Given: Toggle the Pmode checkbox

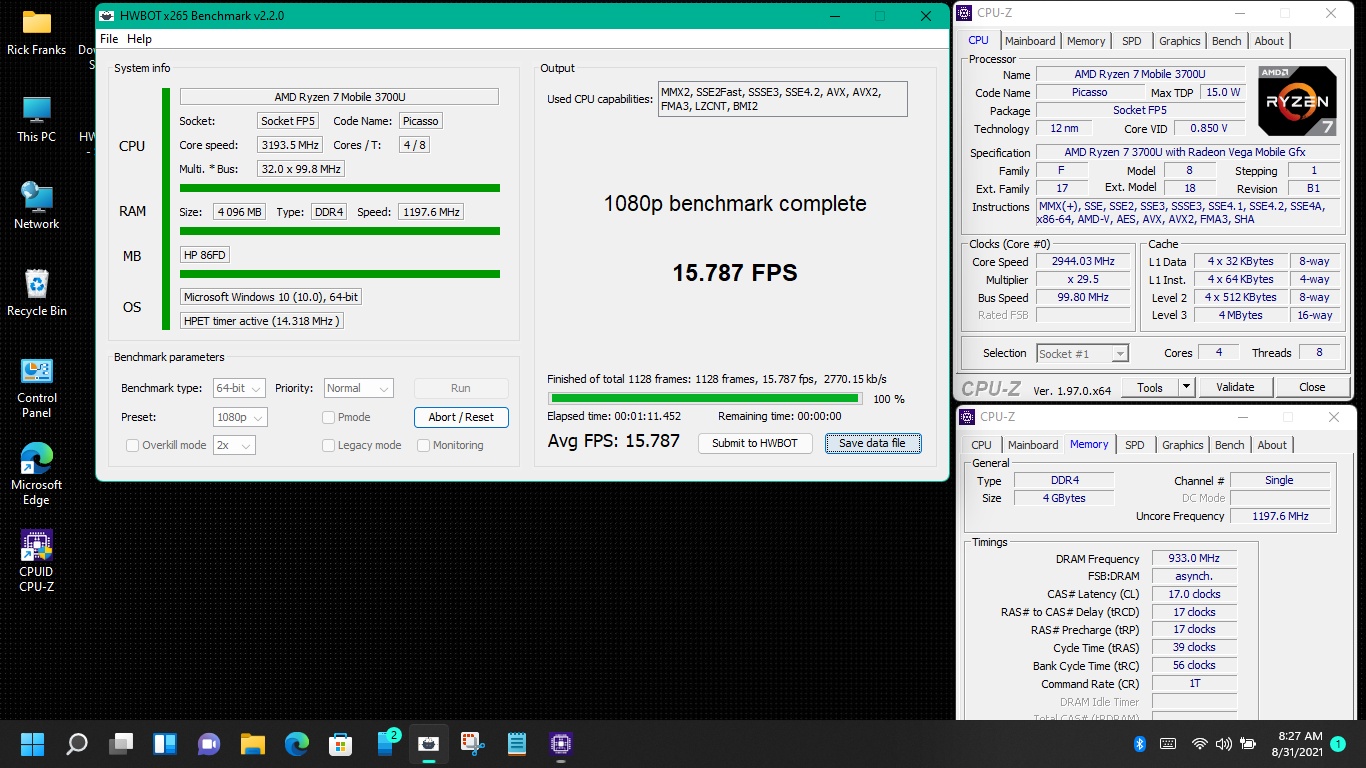Looking at the screenshot, I should tap(328, 417).
